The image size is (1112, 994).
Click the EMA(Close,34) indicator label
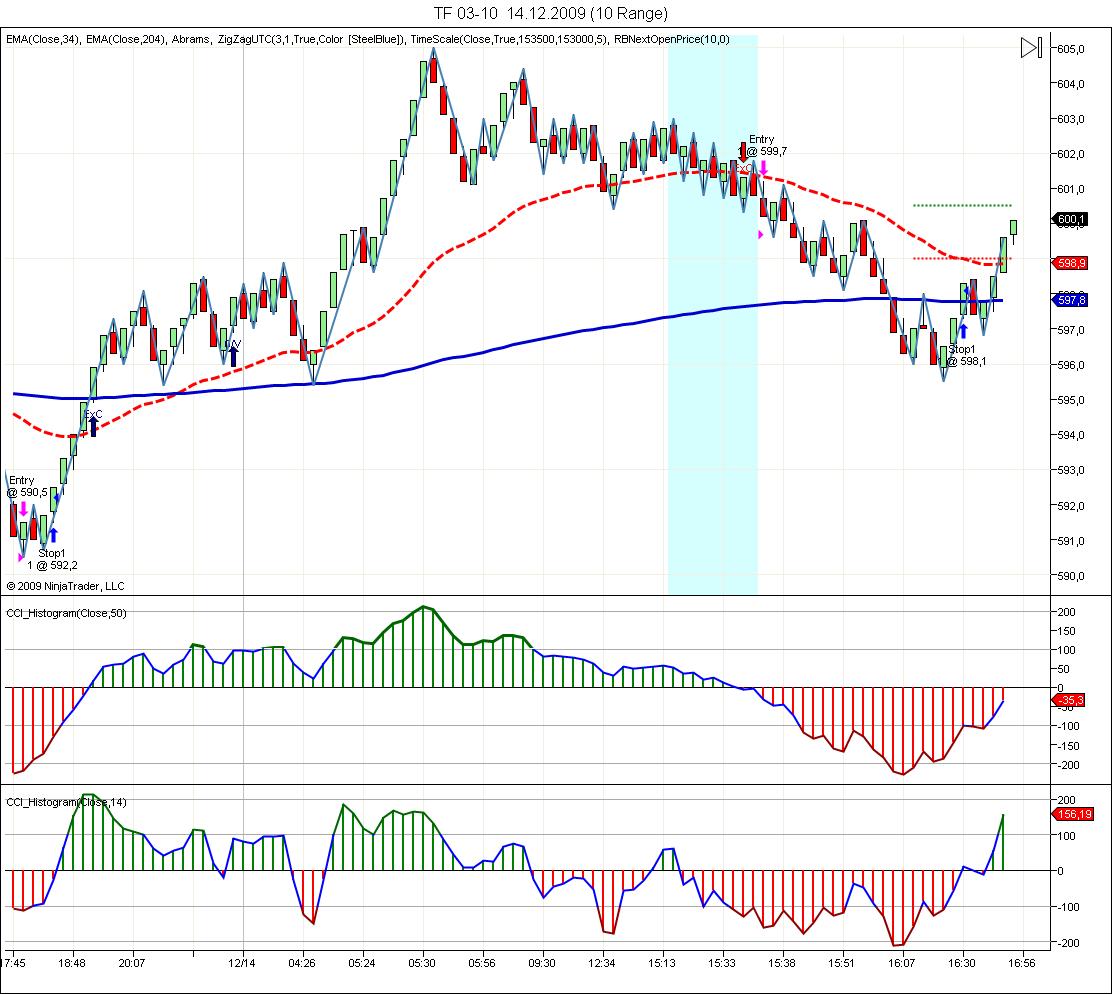pos(43,40)
